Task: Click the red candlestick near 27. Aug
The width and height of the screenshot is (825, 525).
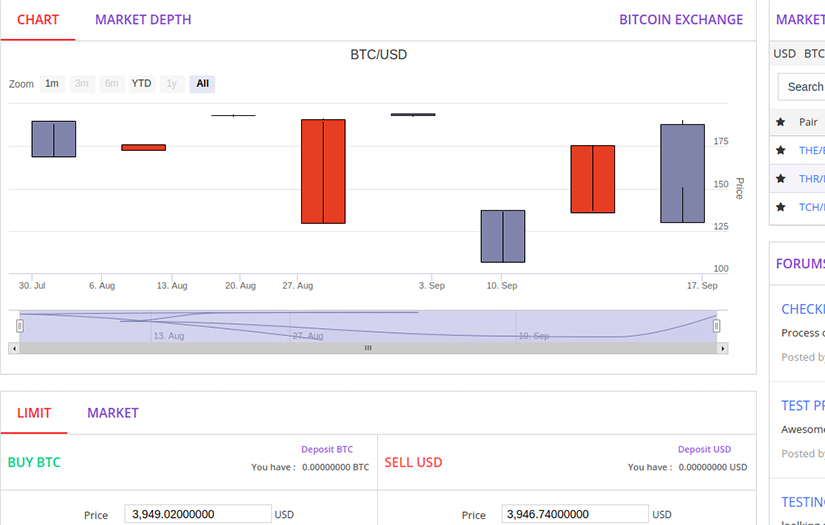Action: (323, 171)
